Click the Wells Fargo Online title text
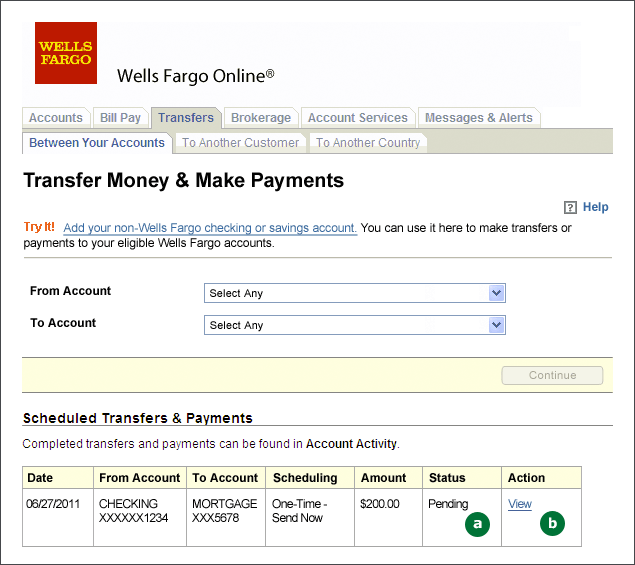Viewport: 635px width, 565px height. 196,76
